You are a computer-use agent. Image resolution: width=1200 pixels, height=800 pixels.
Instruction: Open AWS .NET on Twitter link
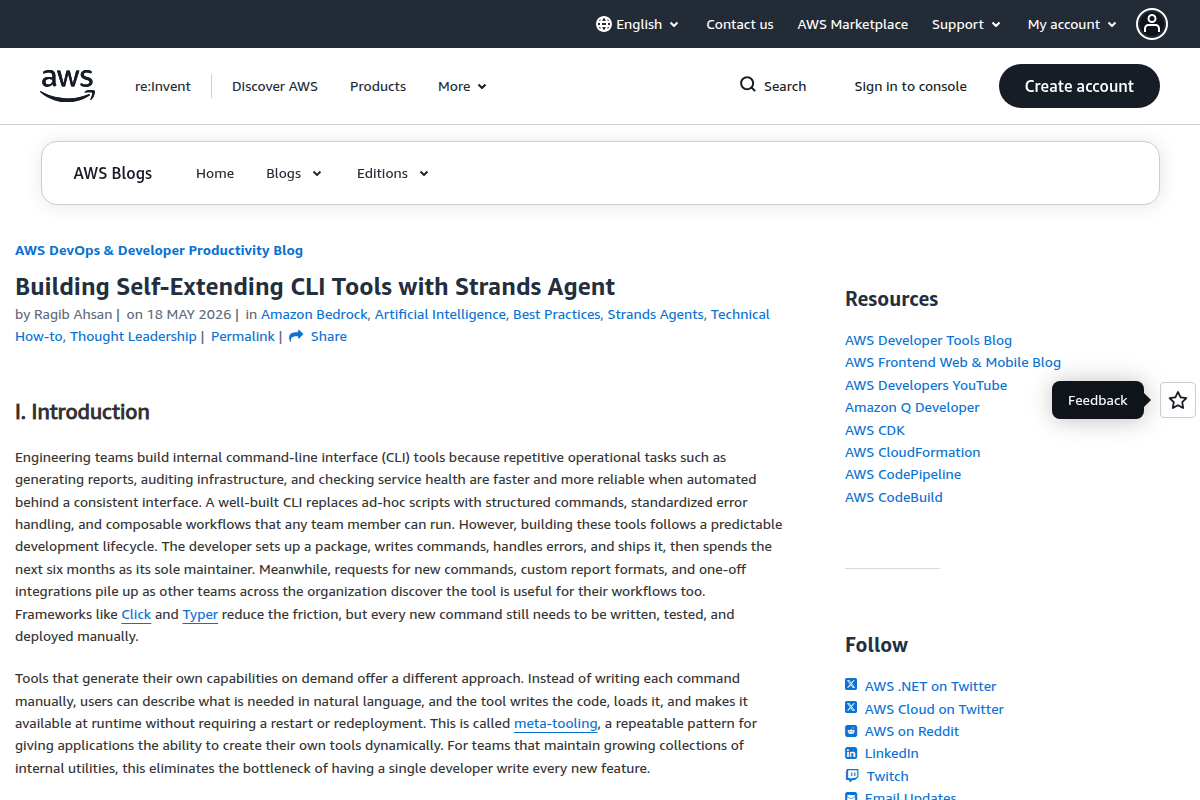pos(931,686)
